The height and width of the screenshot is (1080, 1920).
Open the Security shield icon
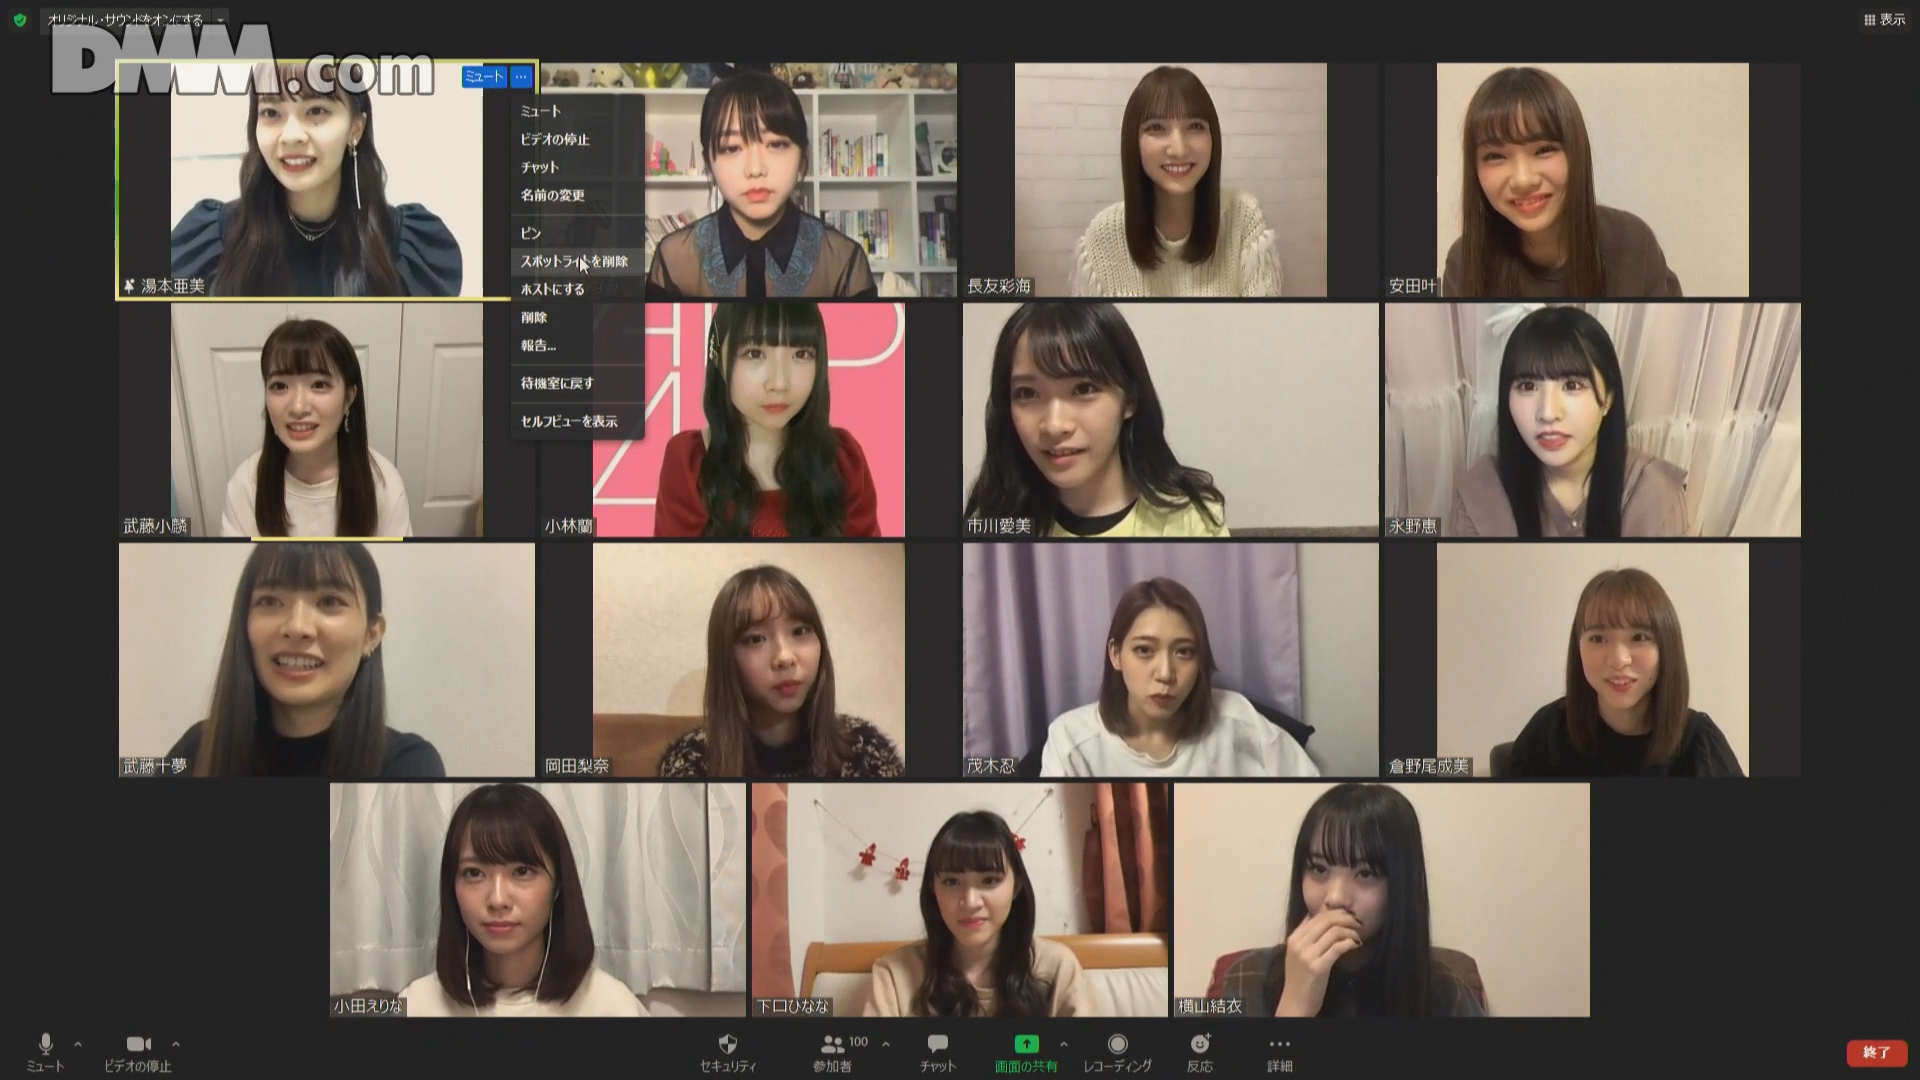[x=728, y=1044]
